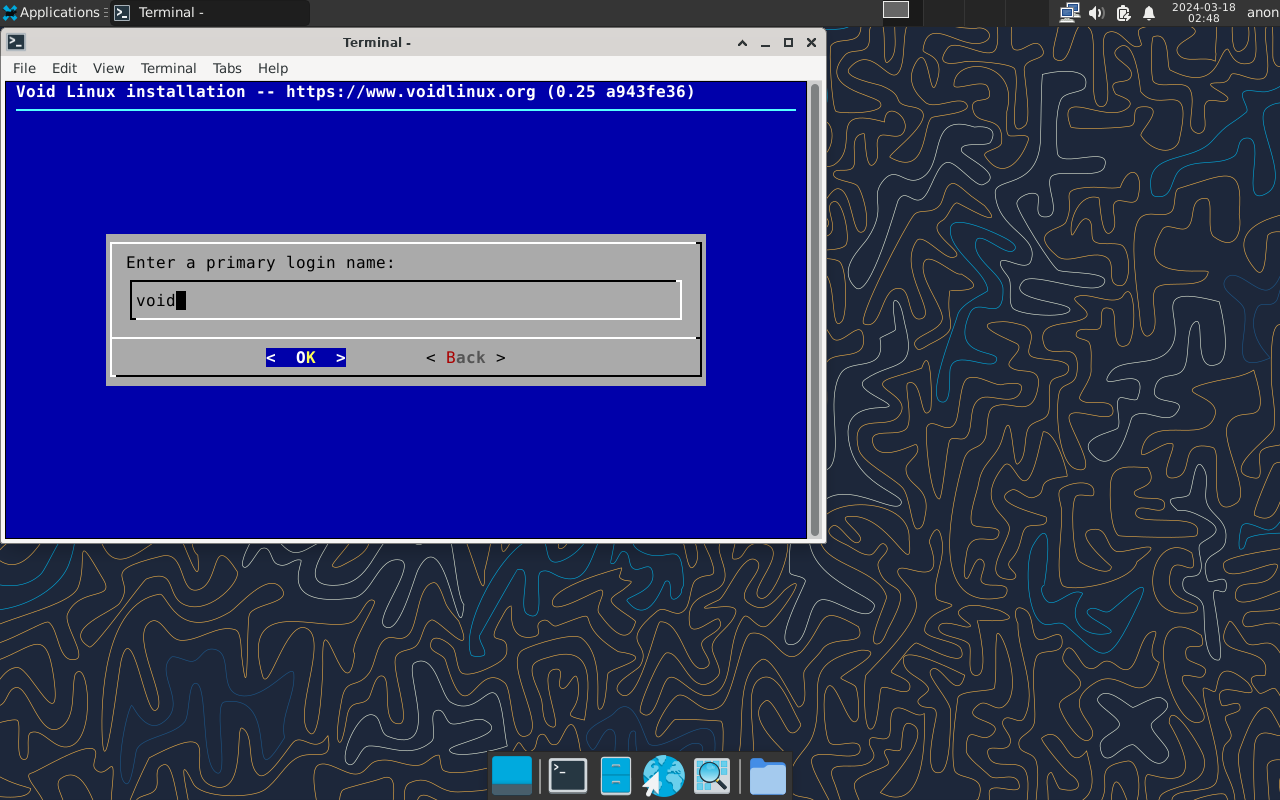Click the date and time clock
Image resolution: width=1280 pixels, height=800 pixels.
pos(1204,13)
